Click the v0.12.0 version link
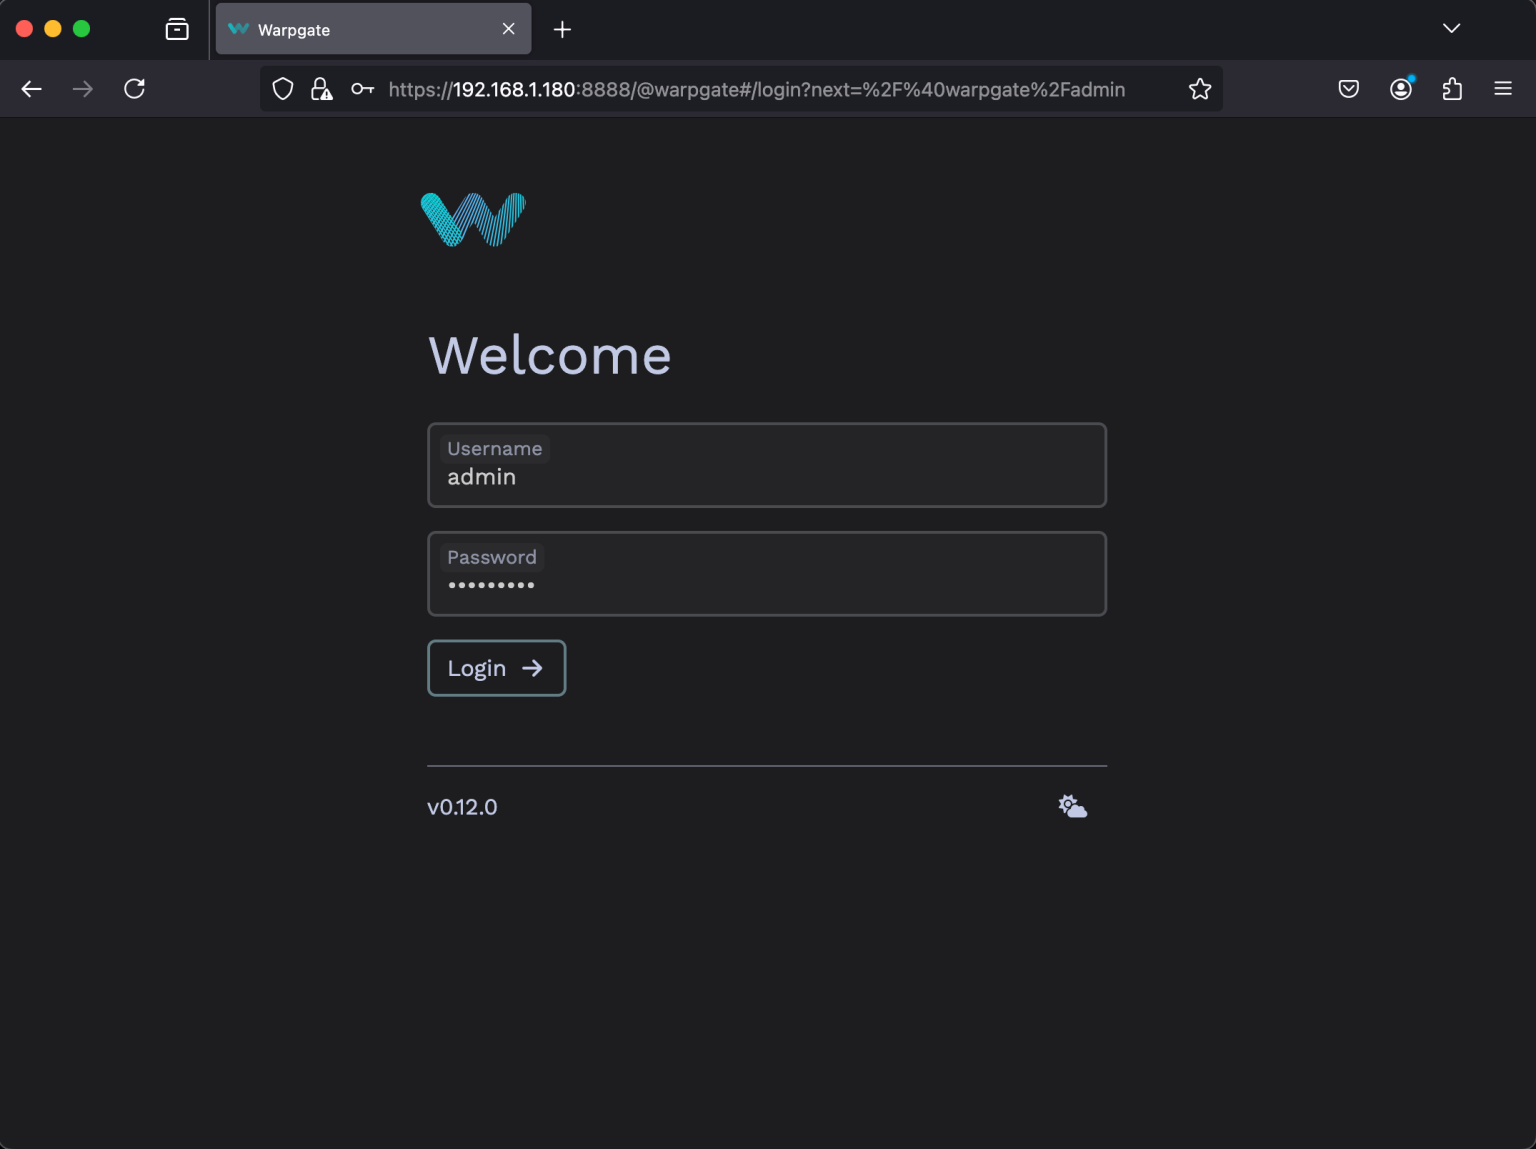 462,806
